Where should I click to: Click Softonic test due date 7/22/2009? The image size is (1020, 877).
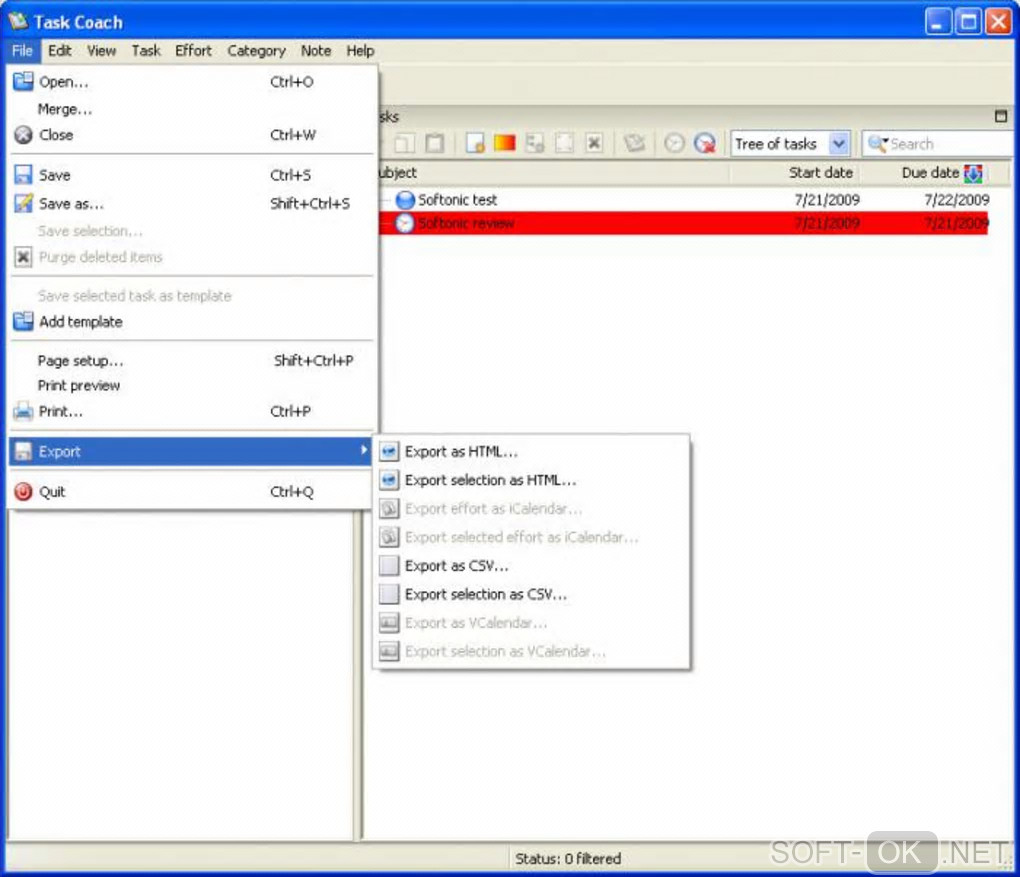point(956,200)
